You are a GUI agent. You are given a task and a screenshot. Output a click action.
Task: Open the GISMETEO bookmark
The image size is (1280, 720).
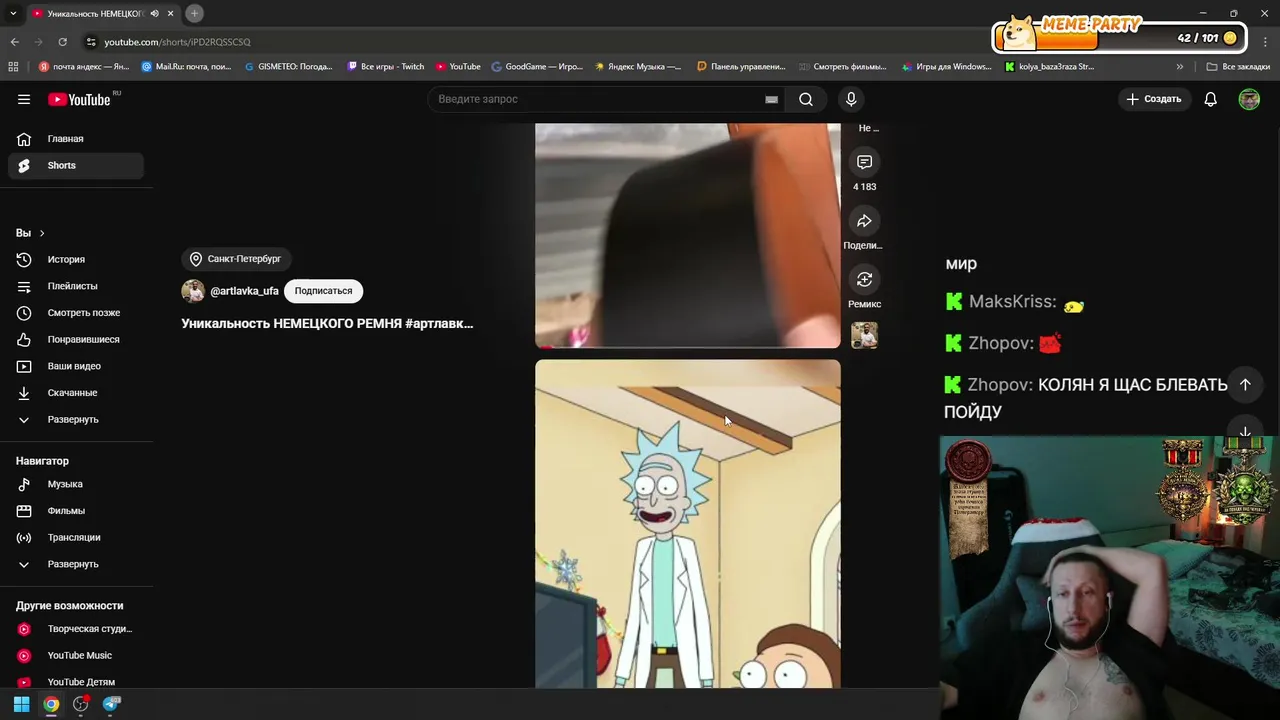[288, 67]
